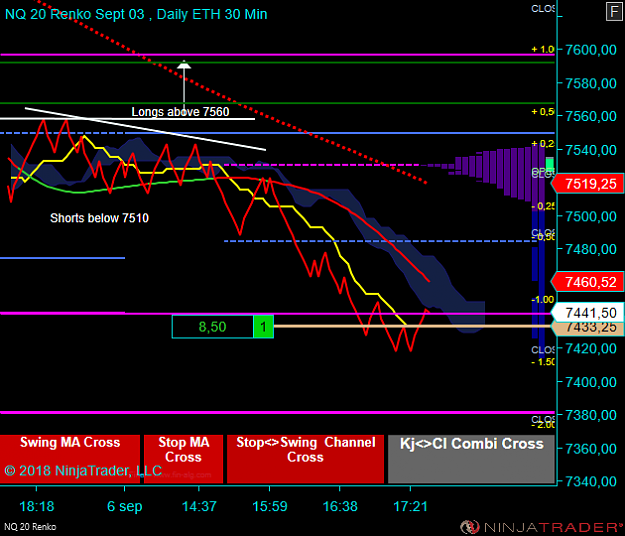Image resolution: width=625 pixels, height=536 pixels.
Task: Click the 'NQ 20 Renko' tab at bottom-left
Action: point(30,527)
